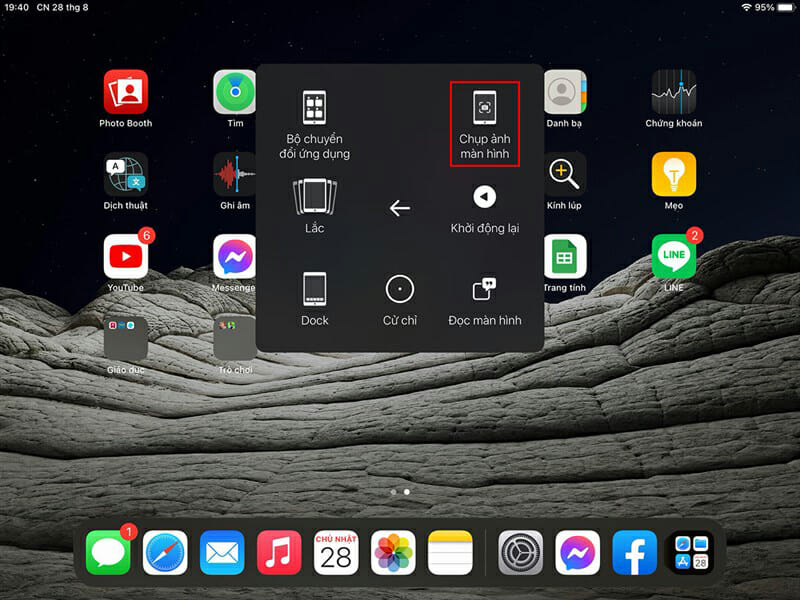Tap the back arrow in AssistiveTouch menu
This screenshot has height=600, width=800.
400,208
